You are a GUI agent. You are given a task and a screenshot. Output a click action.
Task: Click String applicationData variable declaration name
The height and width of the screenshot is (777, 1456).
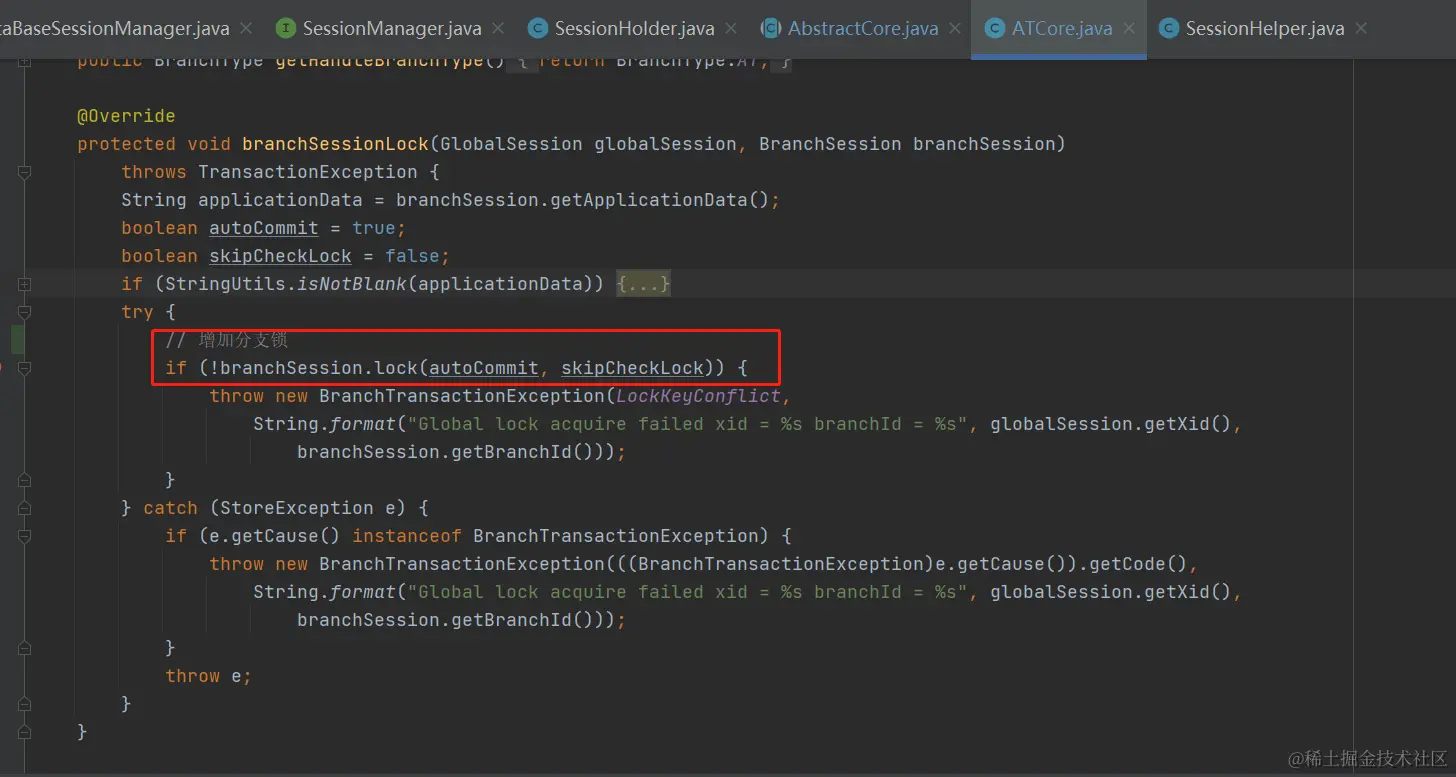[280, 200]
